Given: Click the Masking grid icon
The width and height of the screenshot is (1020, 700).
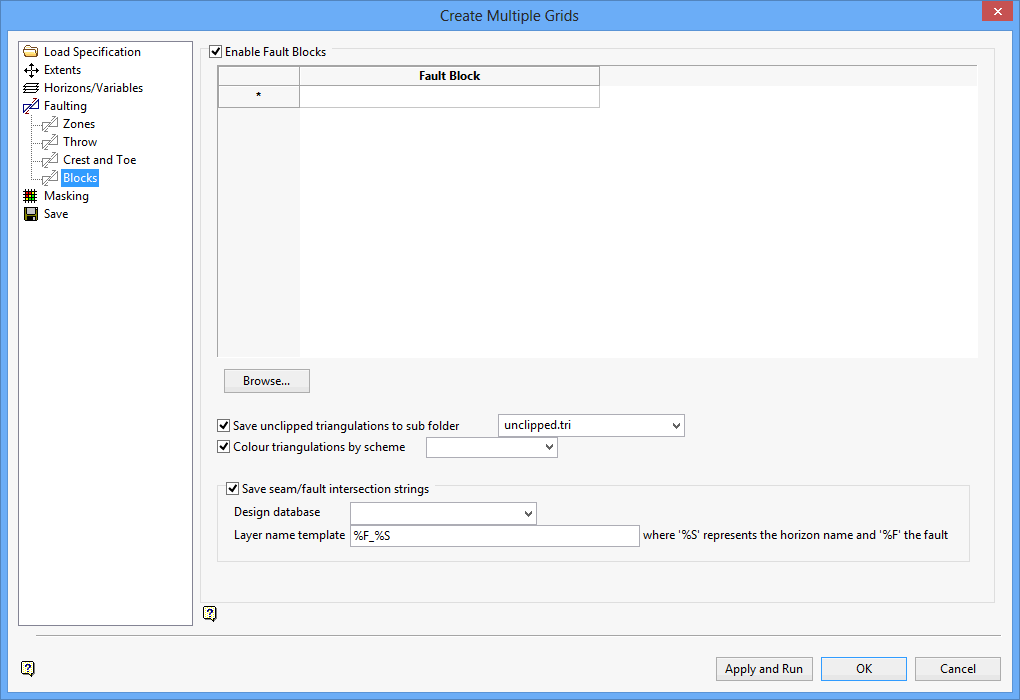Looking at the screenshot, I should tap(29, 195).
